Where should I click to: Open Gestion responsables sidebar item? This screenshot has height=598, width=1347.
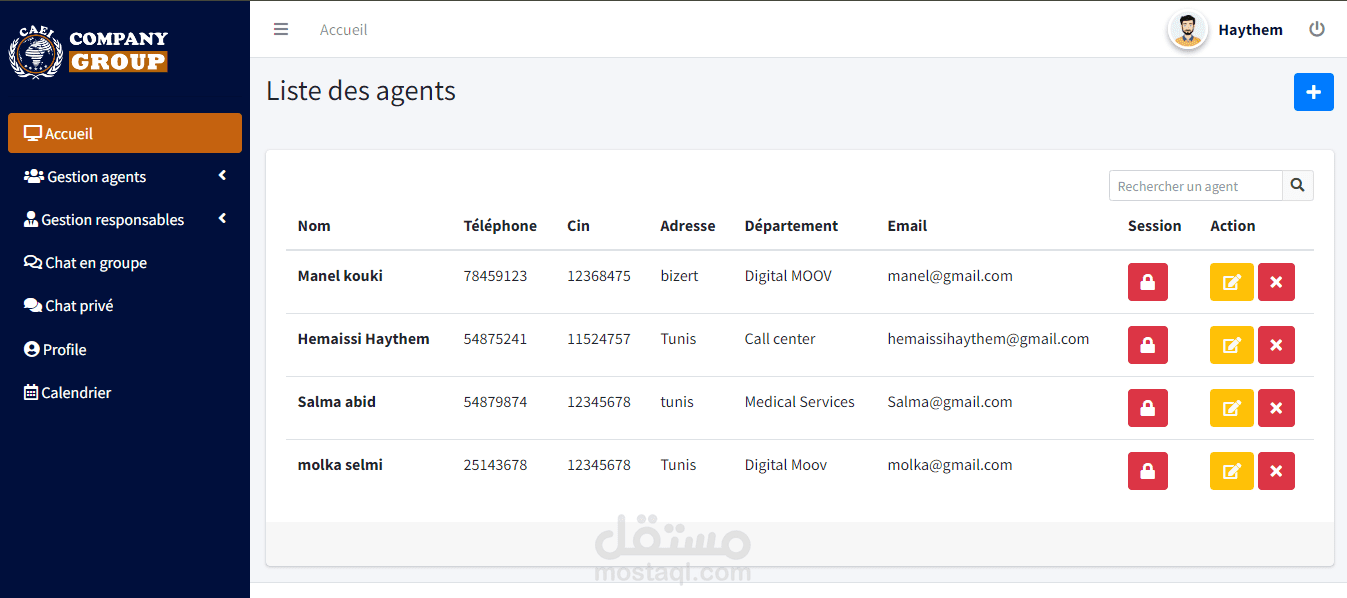(125, 219)
